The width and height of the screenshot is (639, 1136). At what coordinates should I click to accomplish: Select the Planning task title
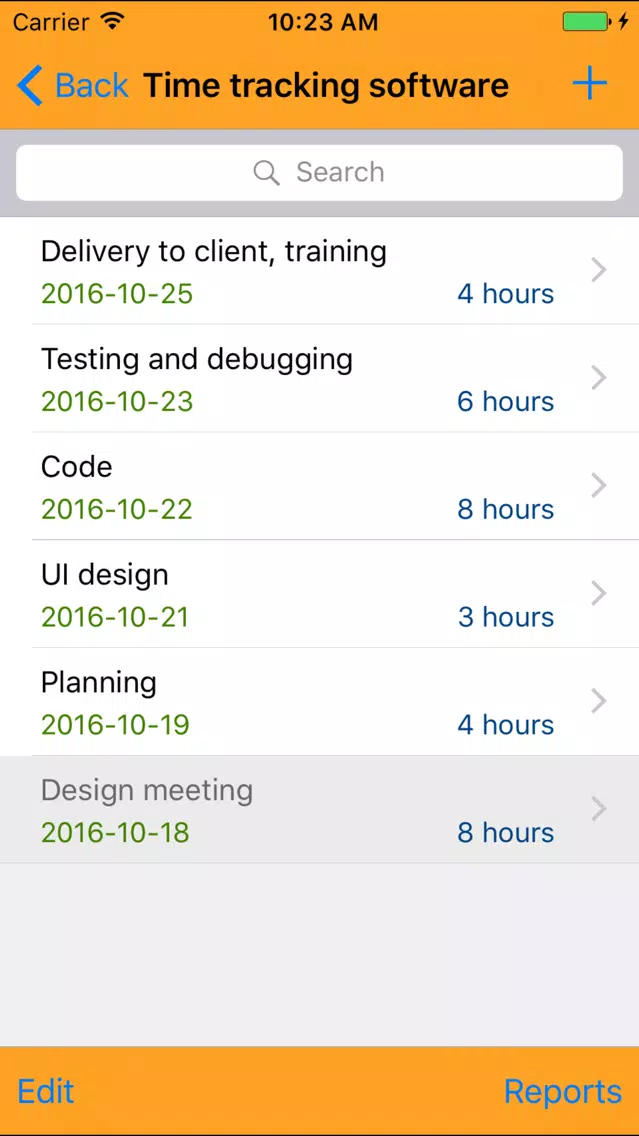(99, 683)
